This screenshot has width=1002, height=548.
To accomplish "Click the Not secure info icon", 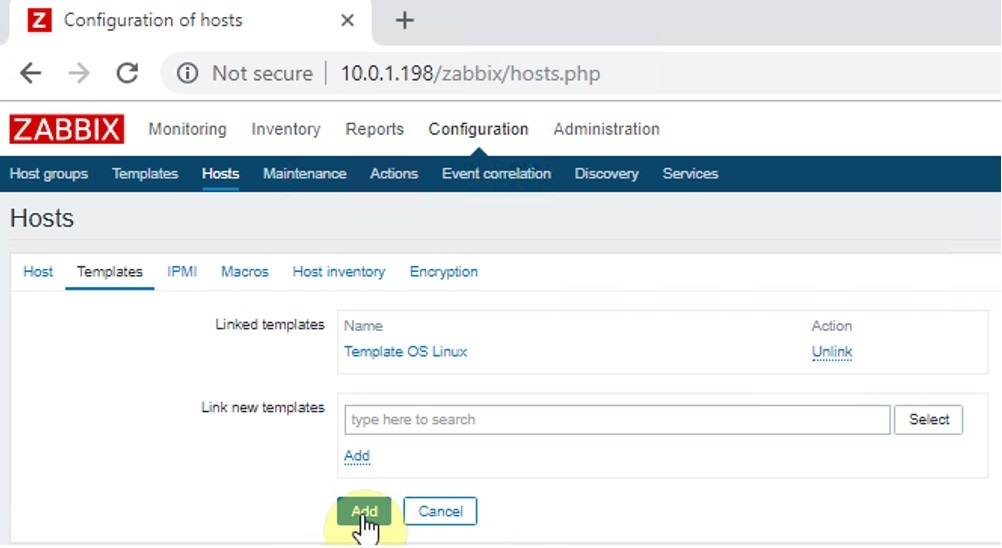I will [187, 74].
